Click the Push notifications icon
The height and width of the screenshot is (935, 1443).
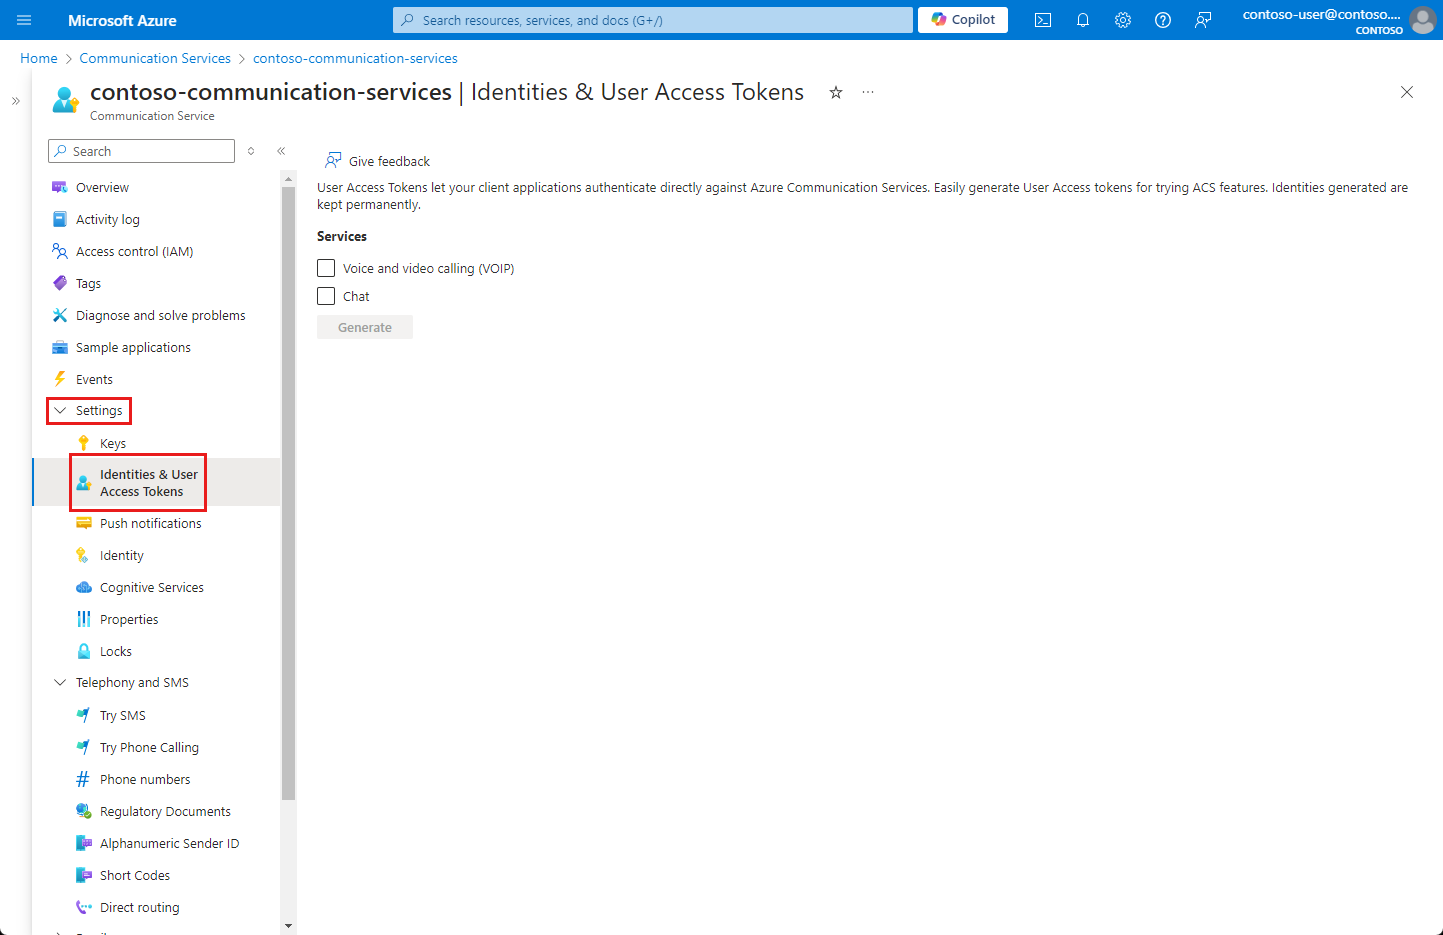point(84,523)
